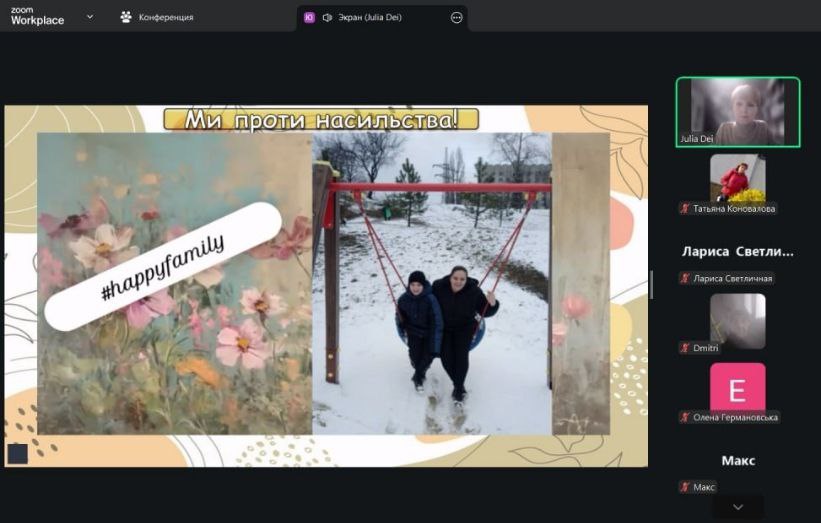Click muted mic icon next to Dmitri
This screenshot has height=523, width=821.
pyautogui.click(x=685, y=348)
